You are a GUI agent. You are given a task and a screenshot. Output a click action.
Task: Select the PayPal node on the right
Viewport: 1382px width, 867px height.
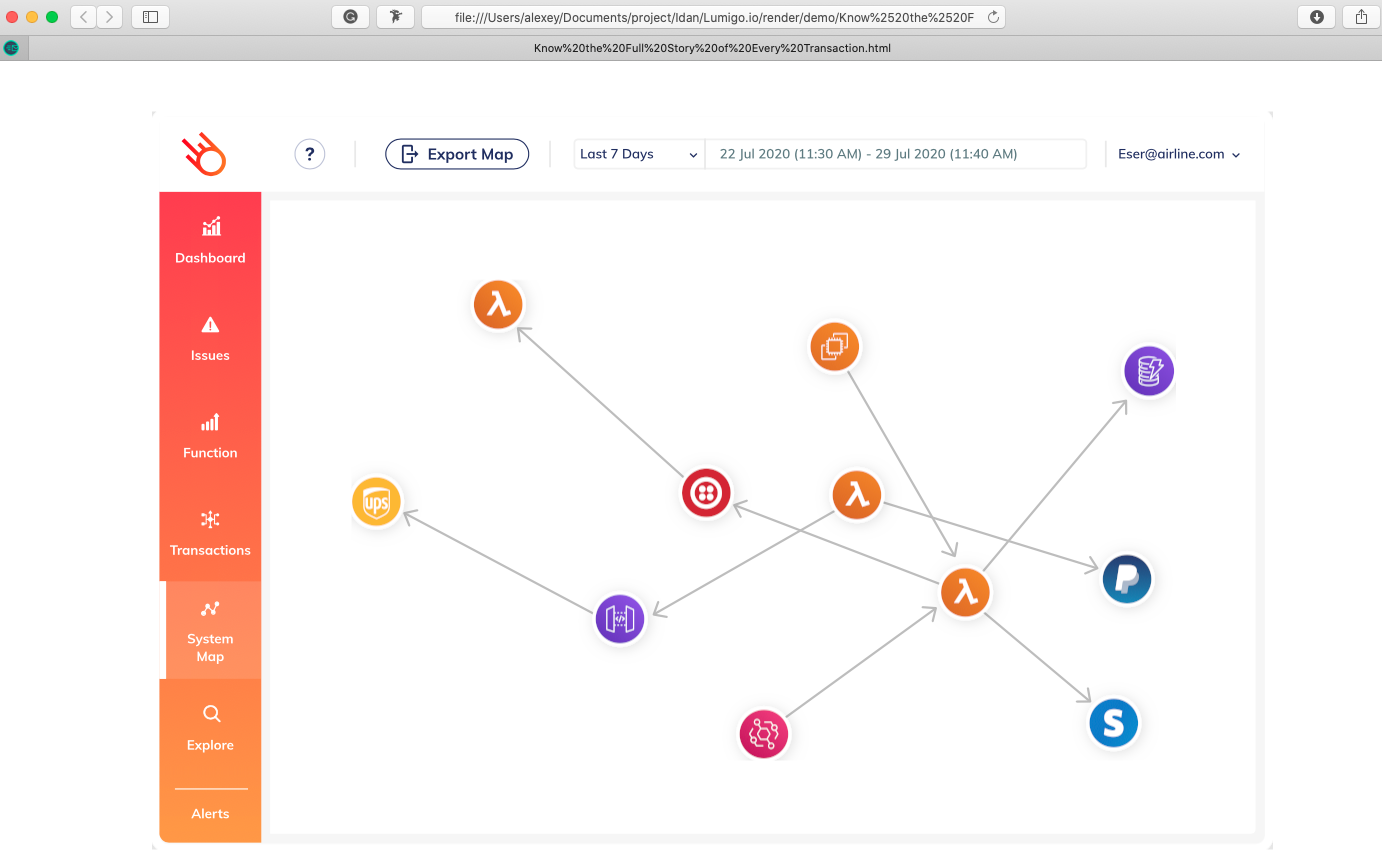click(x=1126, y=578)
